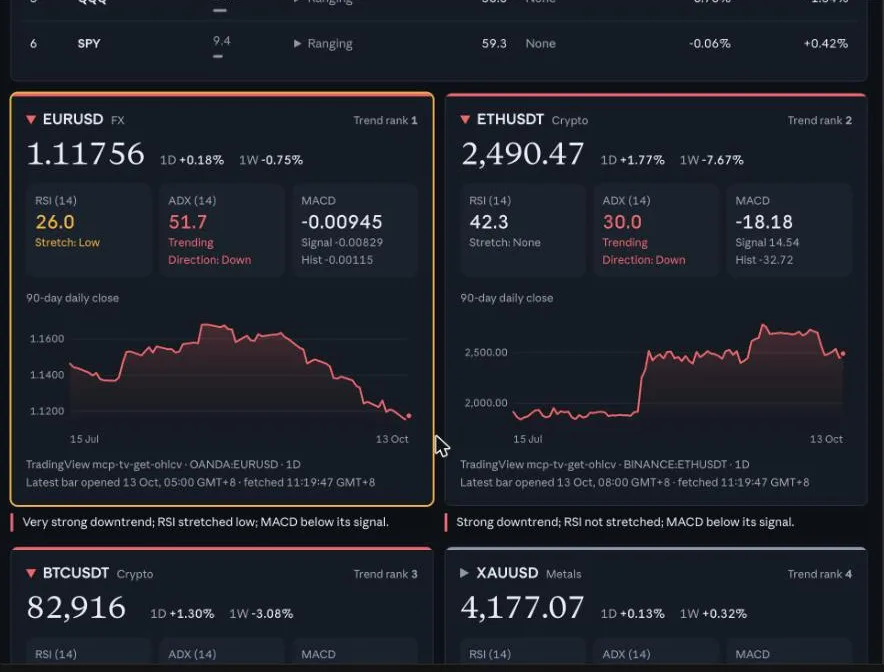Click the arrow icon before Ranging in SPY row
This screenshot has height=672, width=884.
(x=298, y=43)
